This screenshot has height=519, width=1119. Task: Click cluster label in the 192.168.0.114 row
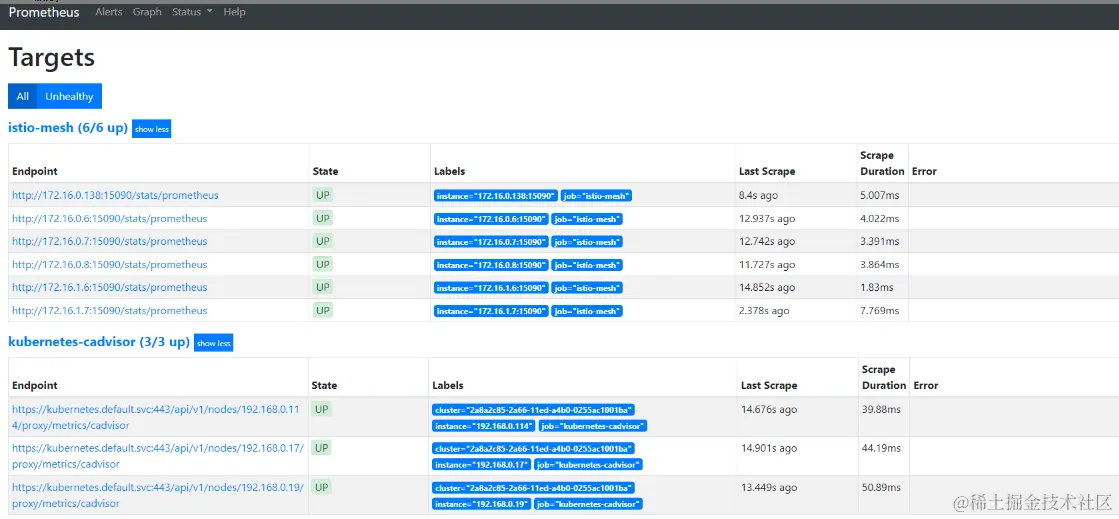[x=534, y=410]
